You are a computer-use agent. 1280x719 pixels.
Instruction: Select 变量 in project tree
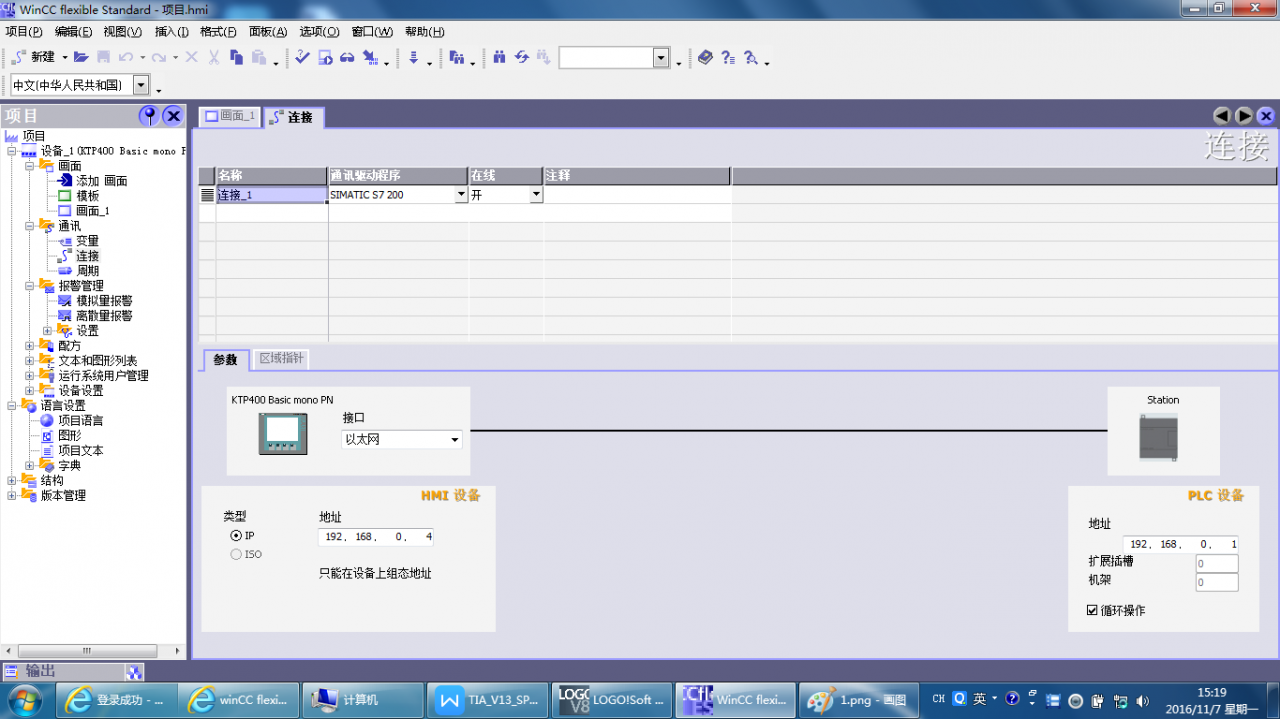pos(87,241)
